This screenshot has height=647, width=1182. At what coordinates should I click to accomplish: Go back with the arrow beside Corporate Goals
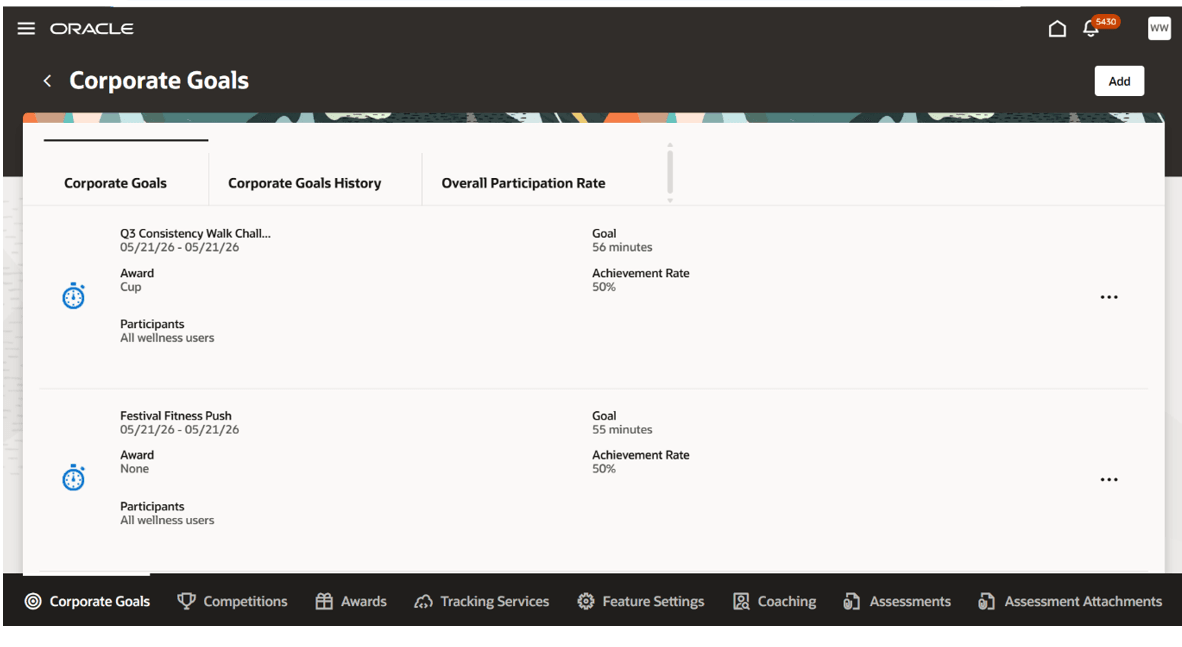(x=47, y=81)
